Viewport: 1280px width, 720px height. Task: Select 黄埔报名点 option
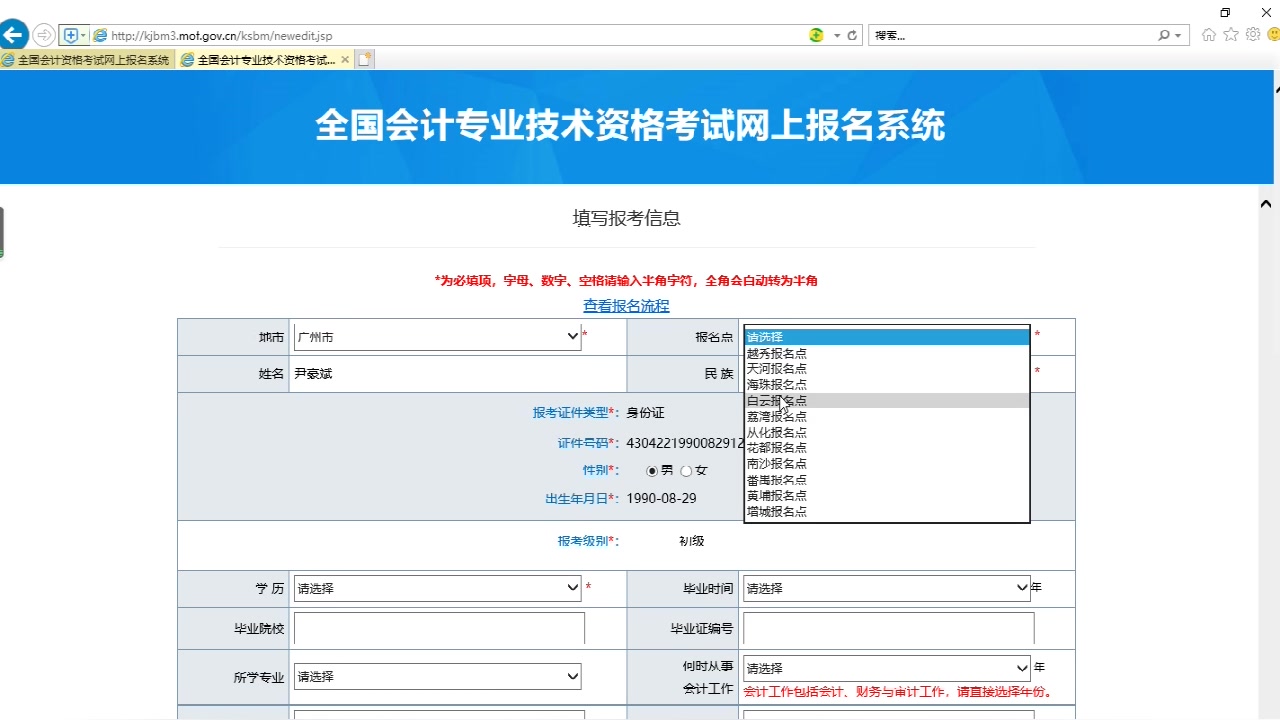(887, 495)
